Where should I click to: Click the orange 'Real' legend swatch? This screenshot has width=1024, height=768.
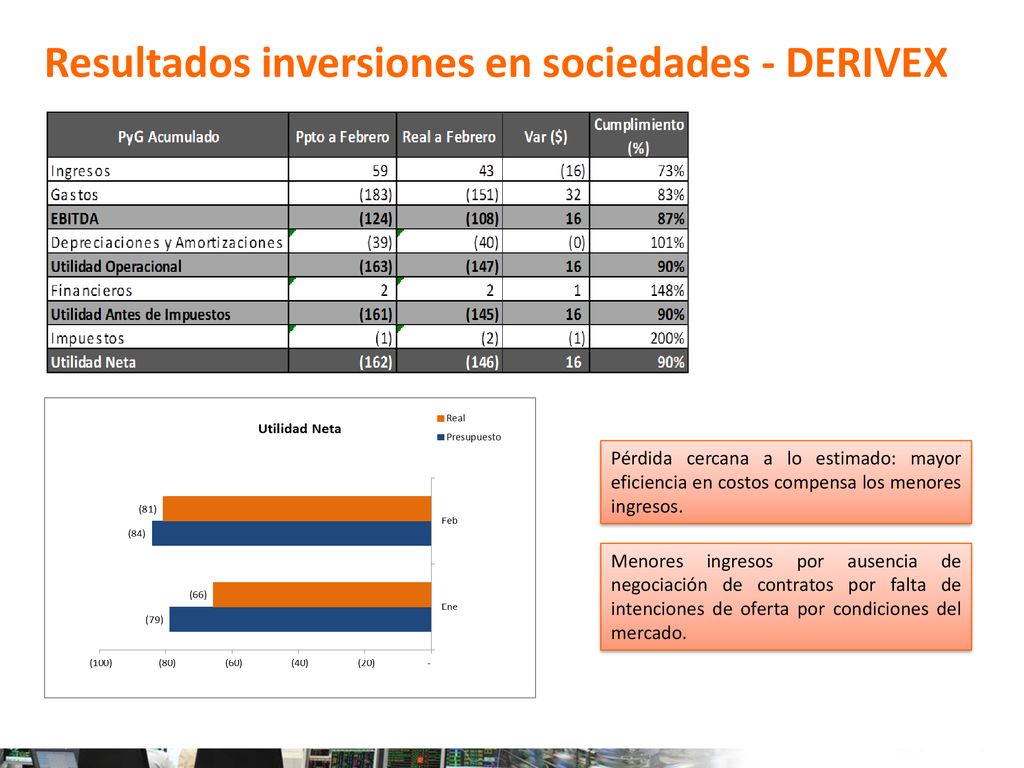tap(441, 419)
